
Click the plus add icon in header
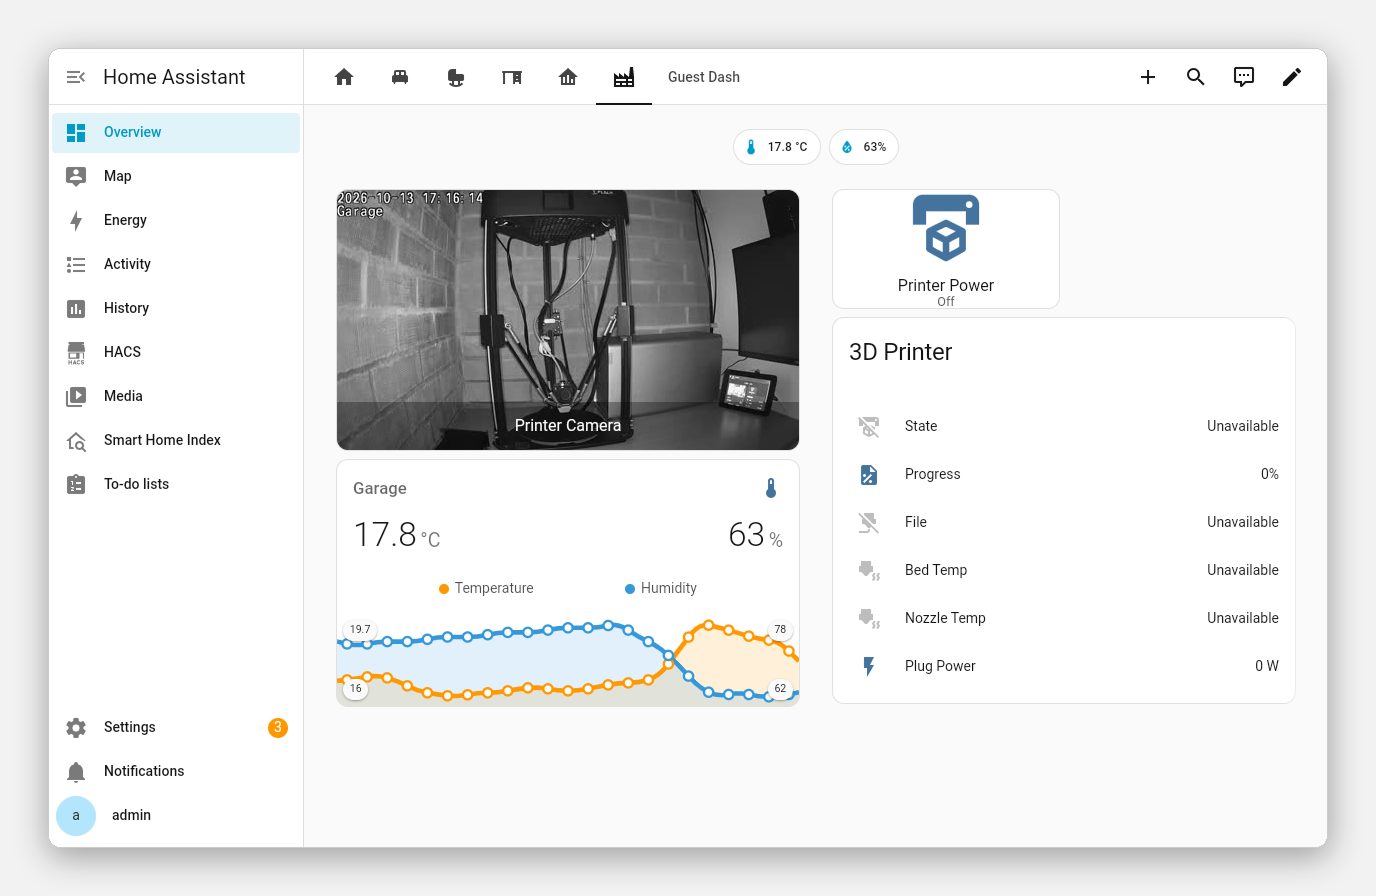coord(1148,77)
